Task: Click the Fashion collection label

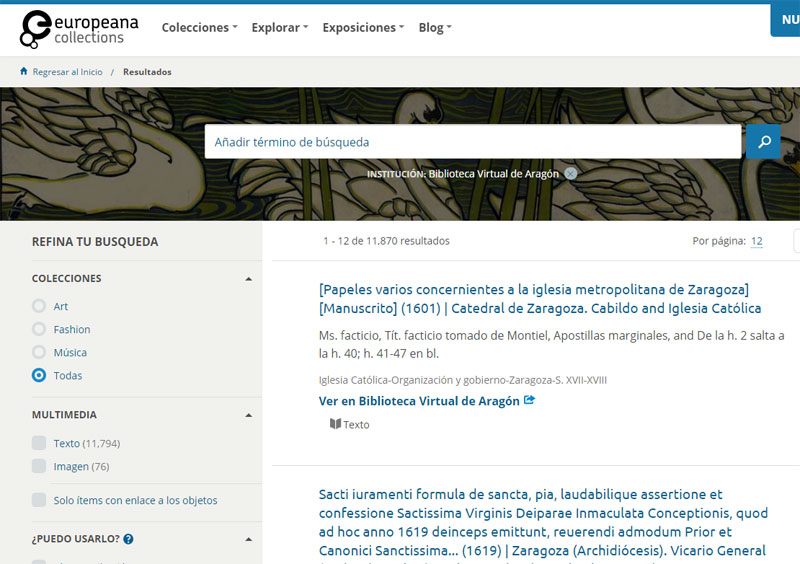Action: tap(72, 329)
